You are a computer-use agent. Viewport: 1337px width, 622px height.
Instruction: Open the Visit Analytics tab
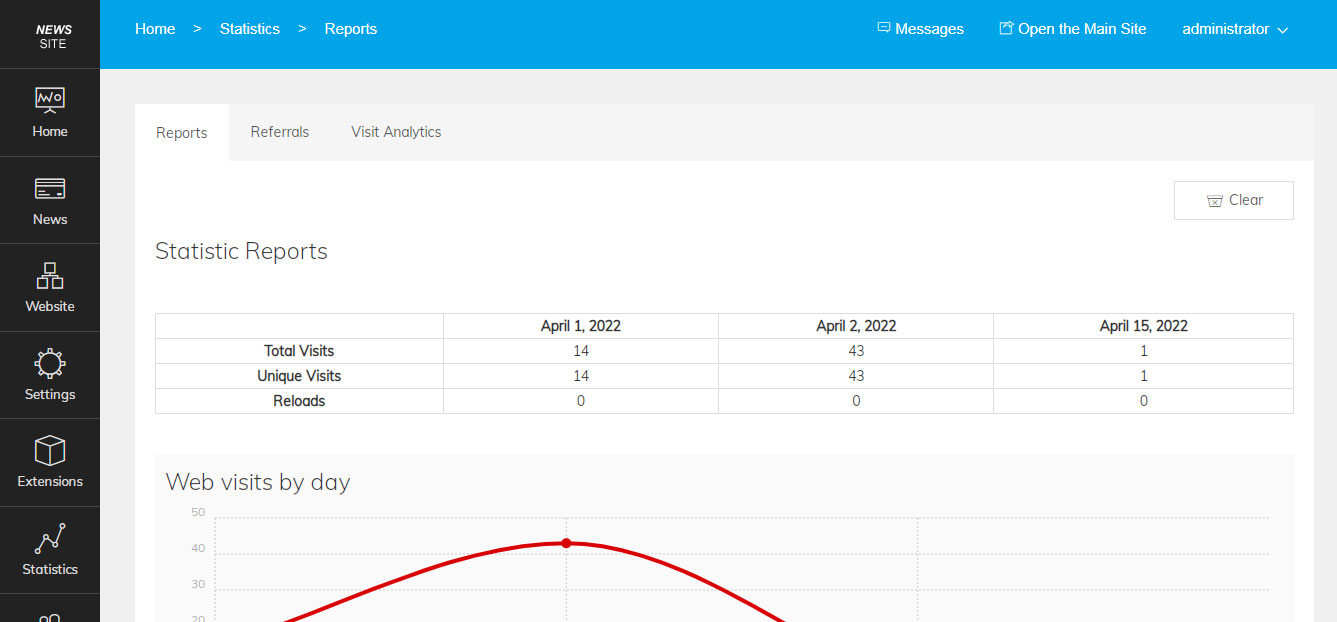pos(396,131)
